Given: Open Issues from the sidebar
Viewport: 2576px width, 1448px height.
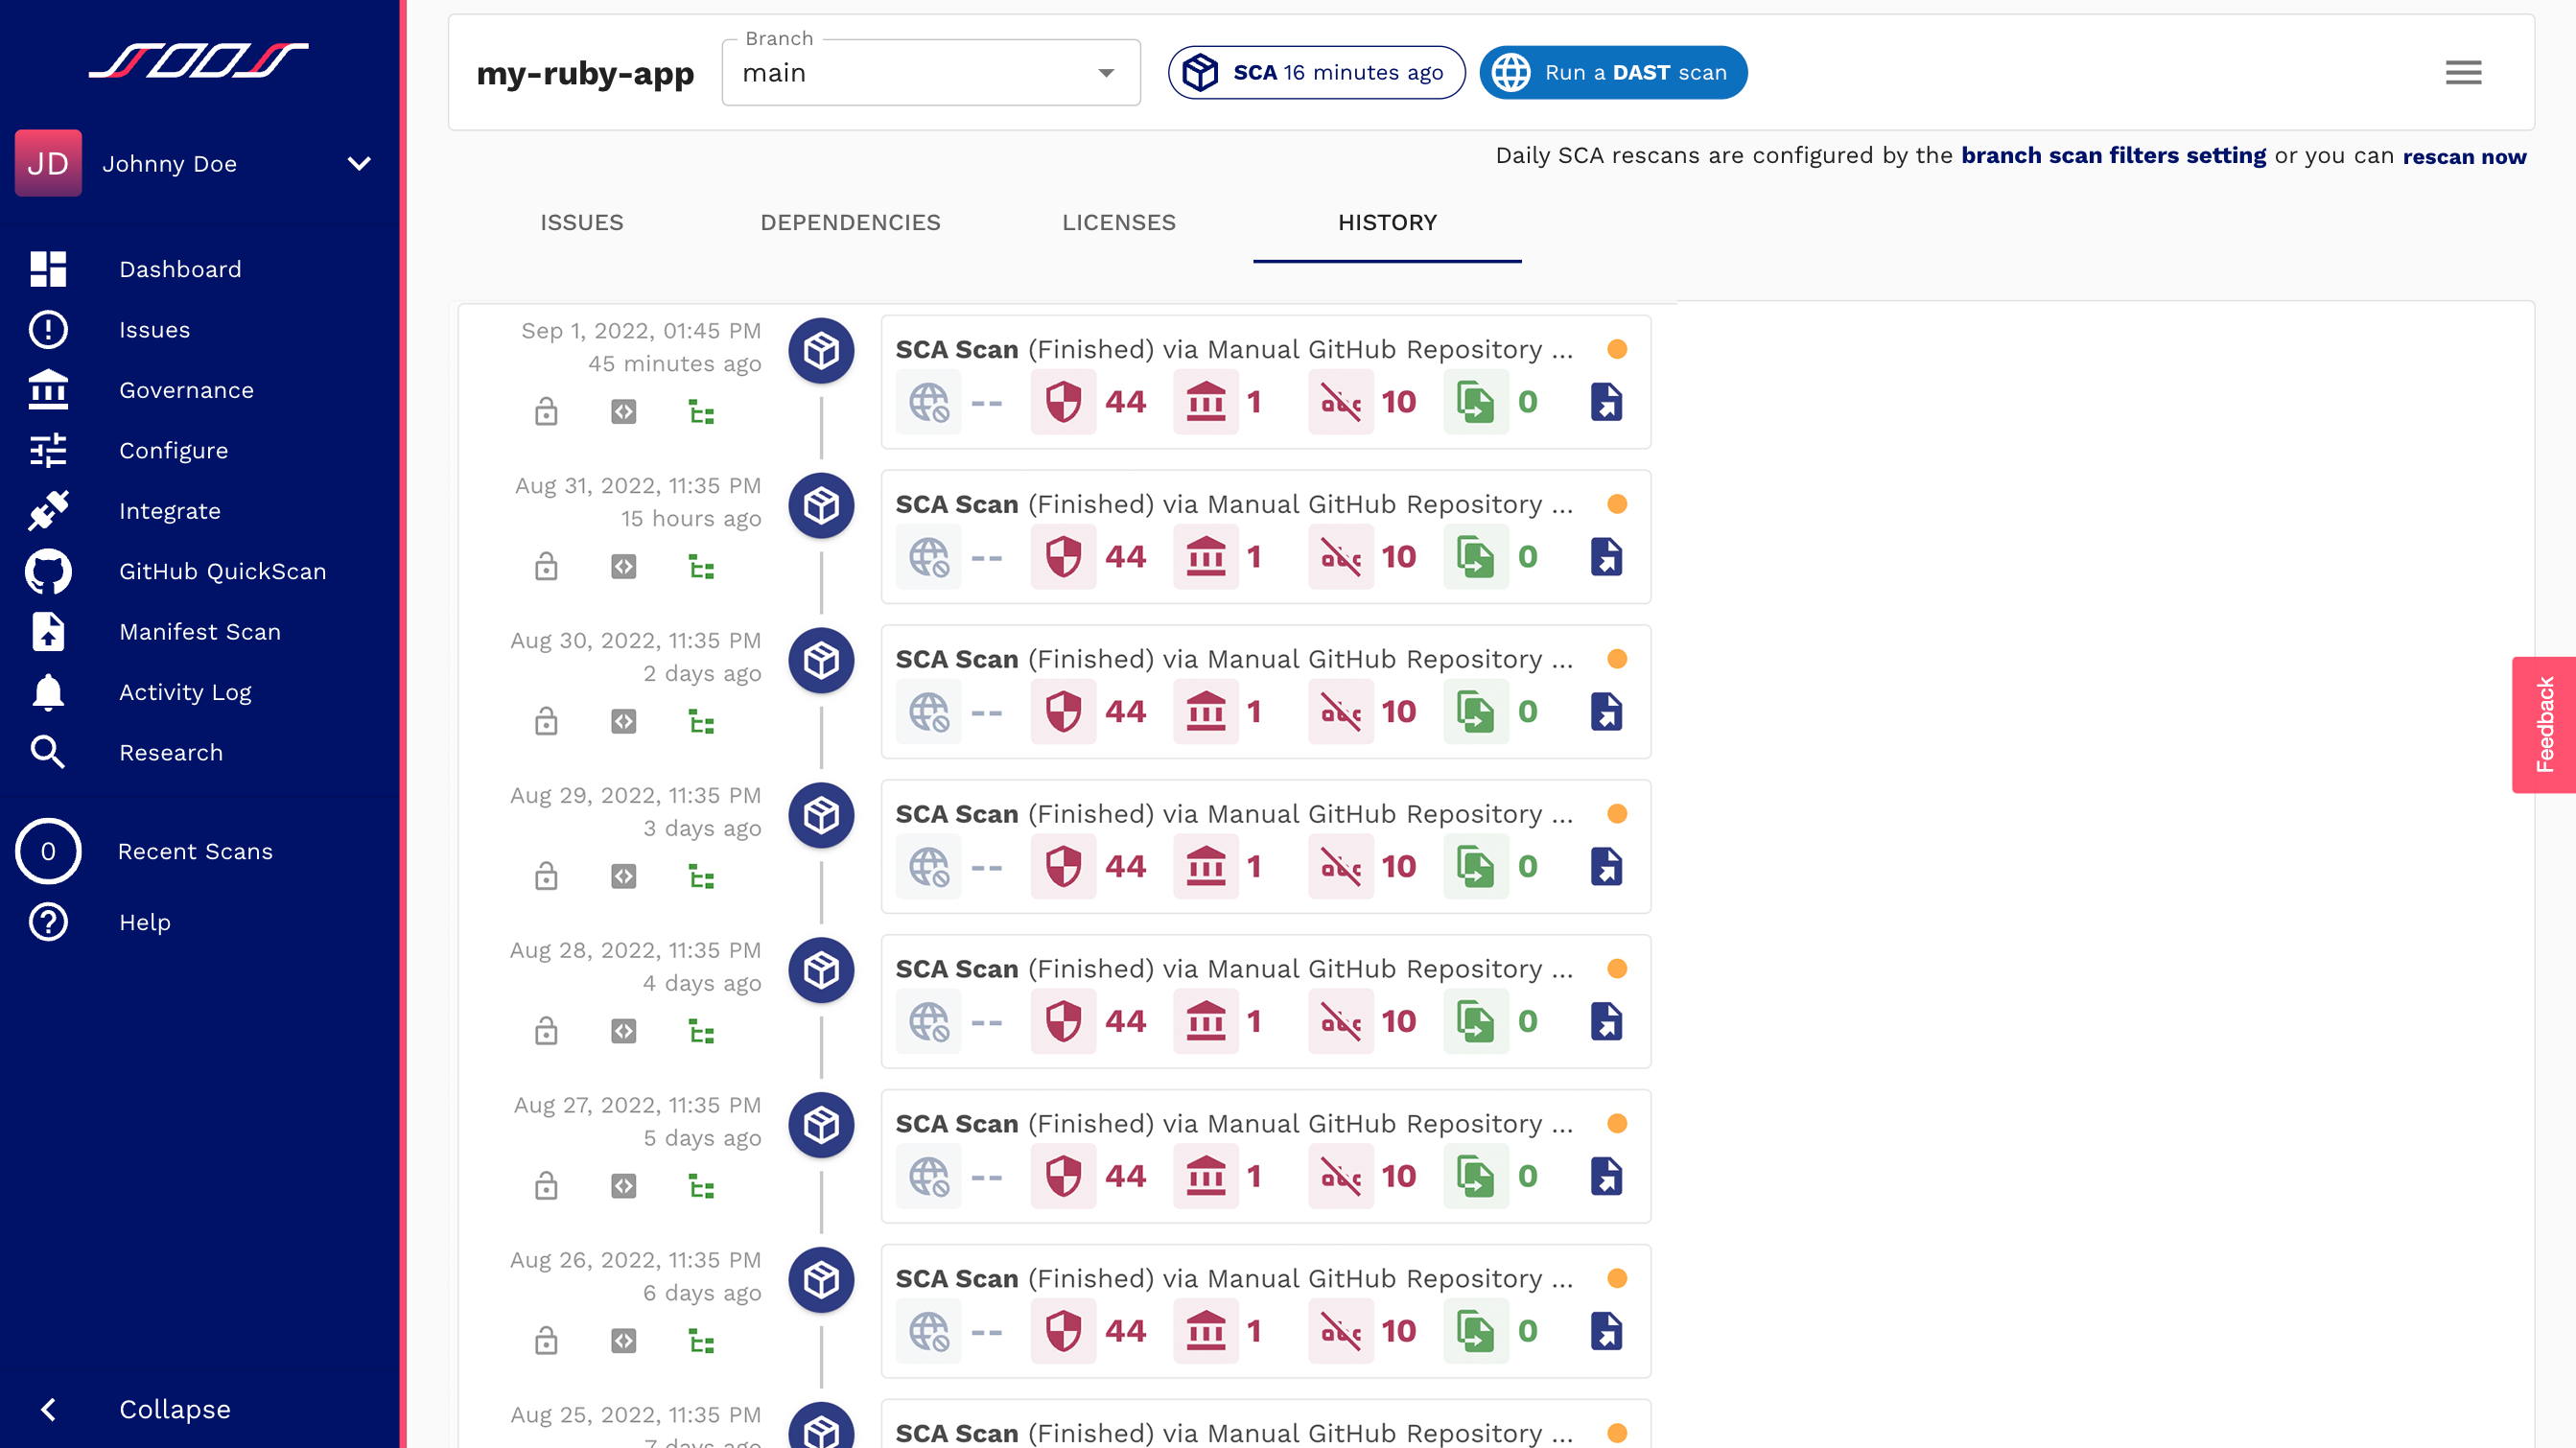Looking at the screenshot, I should click(x=154, y=330).
